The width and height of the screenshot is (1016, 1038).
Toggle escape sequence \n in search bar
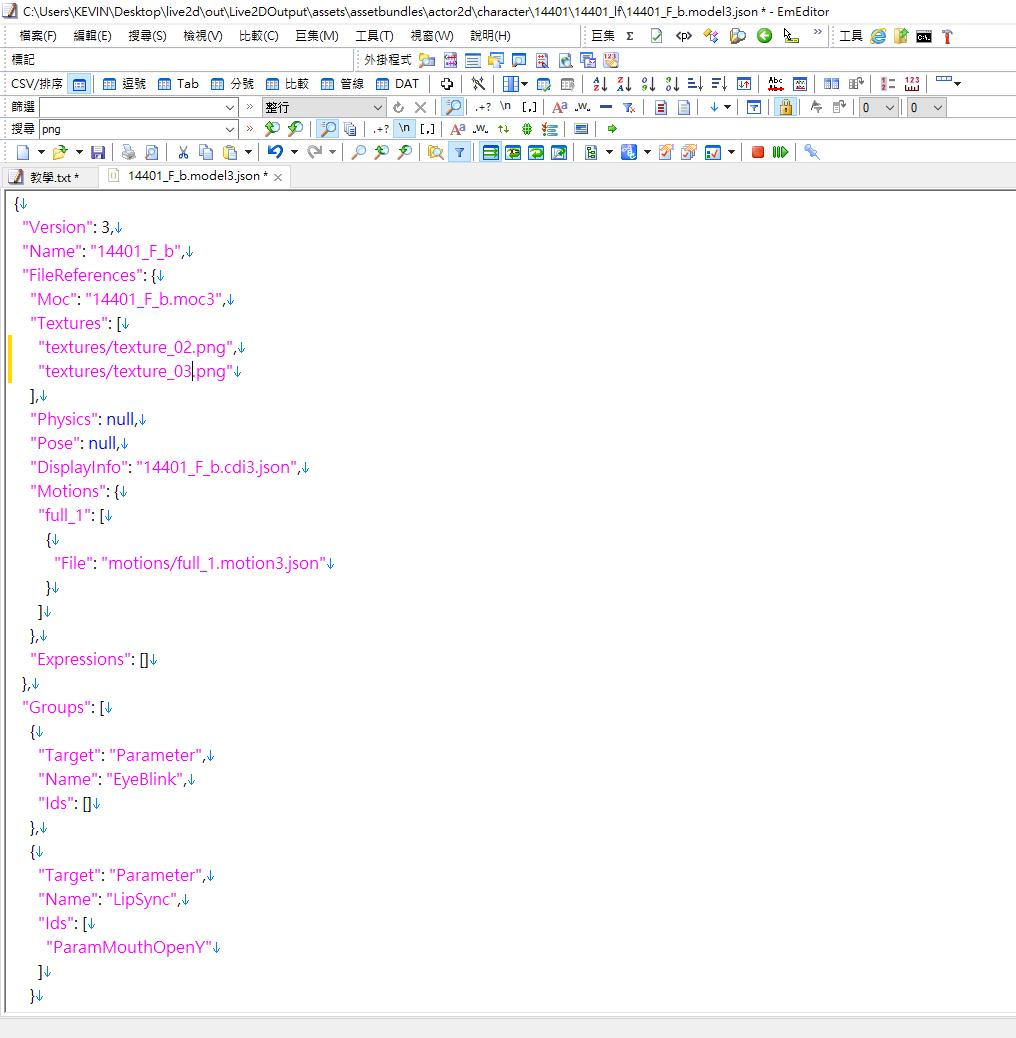[x=404, y=129]
